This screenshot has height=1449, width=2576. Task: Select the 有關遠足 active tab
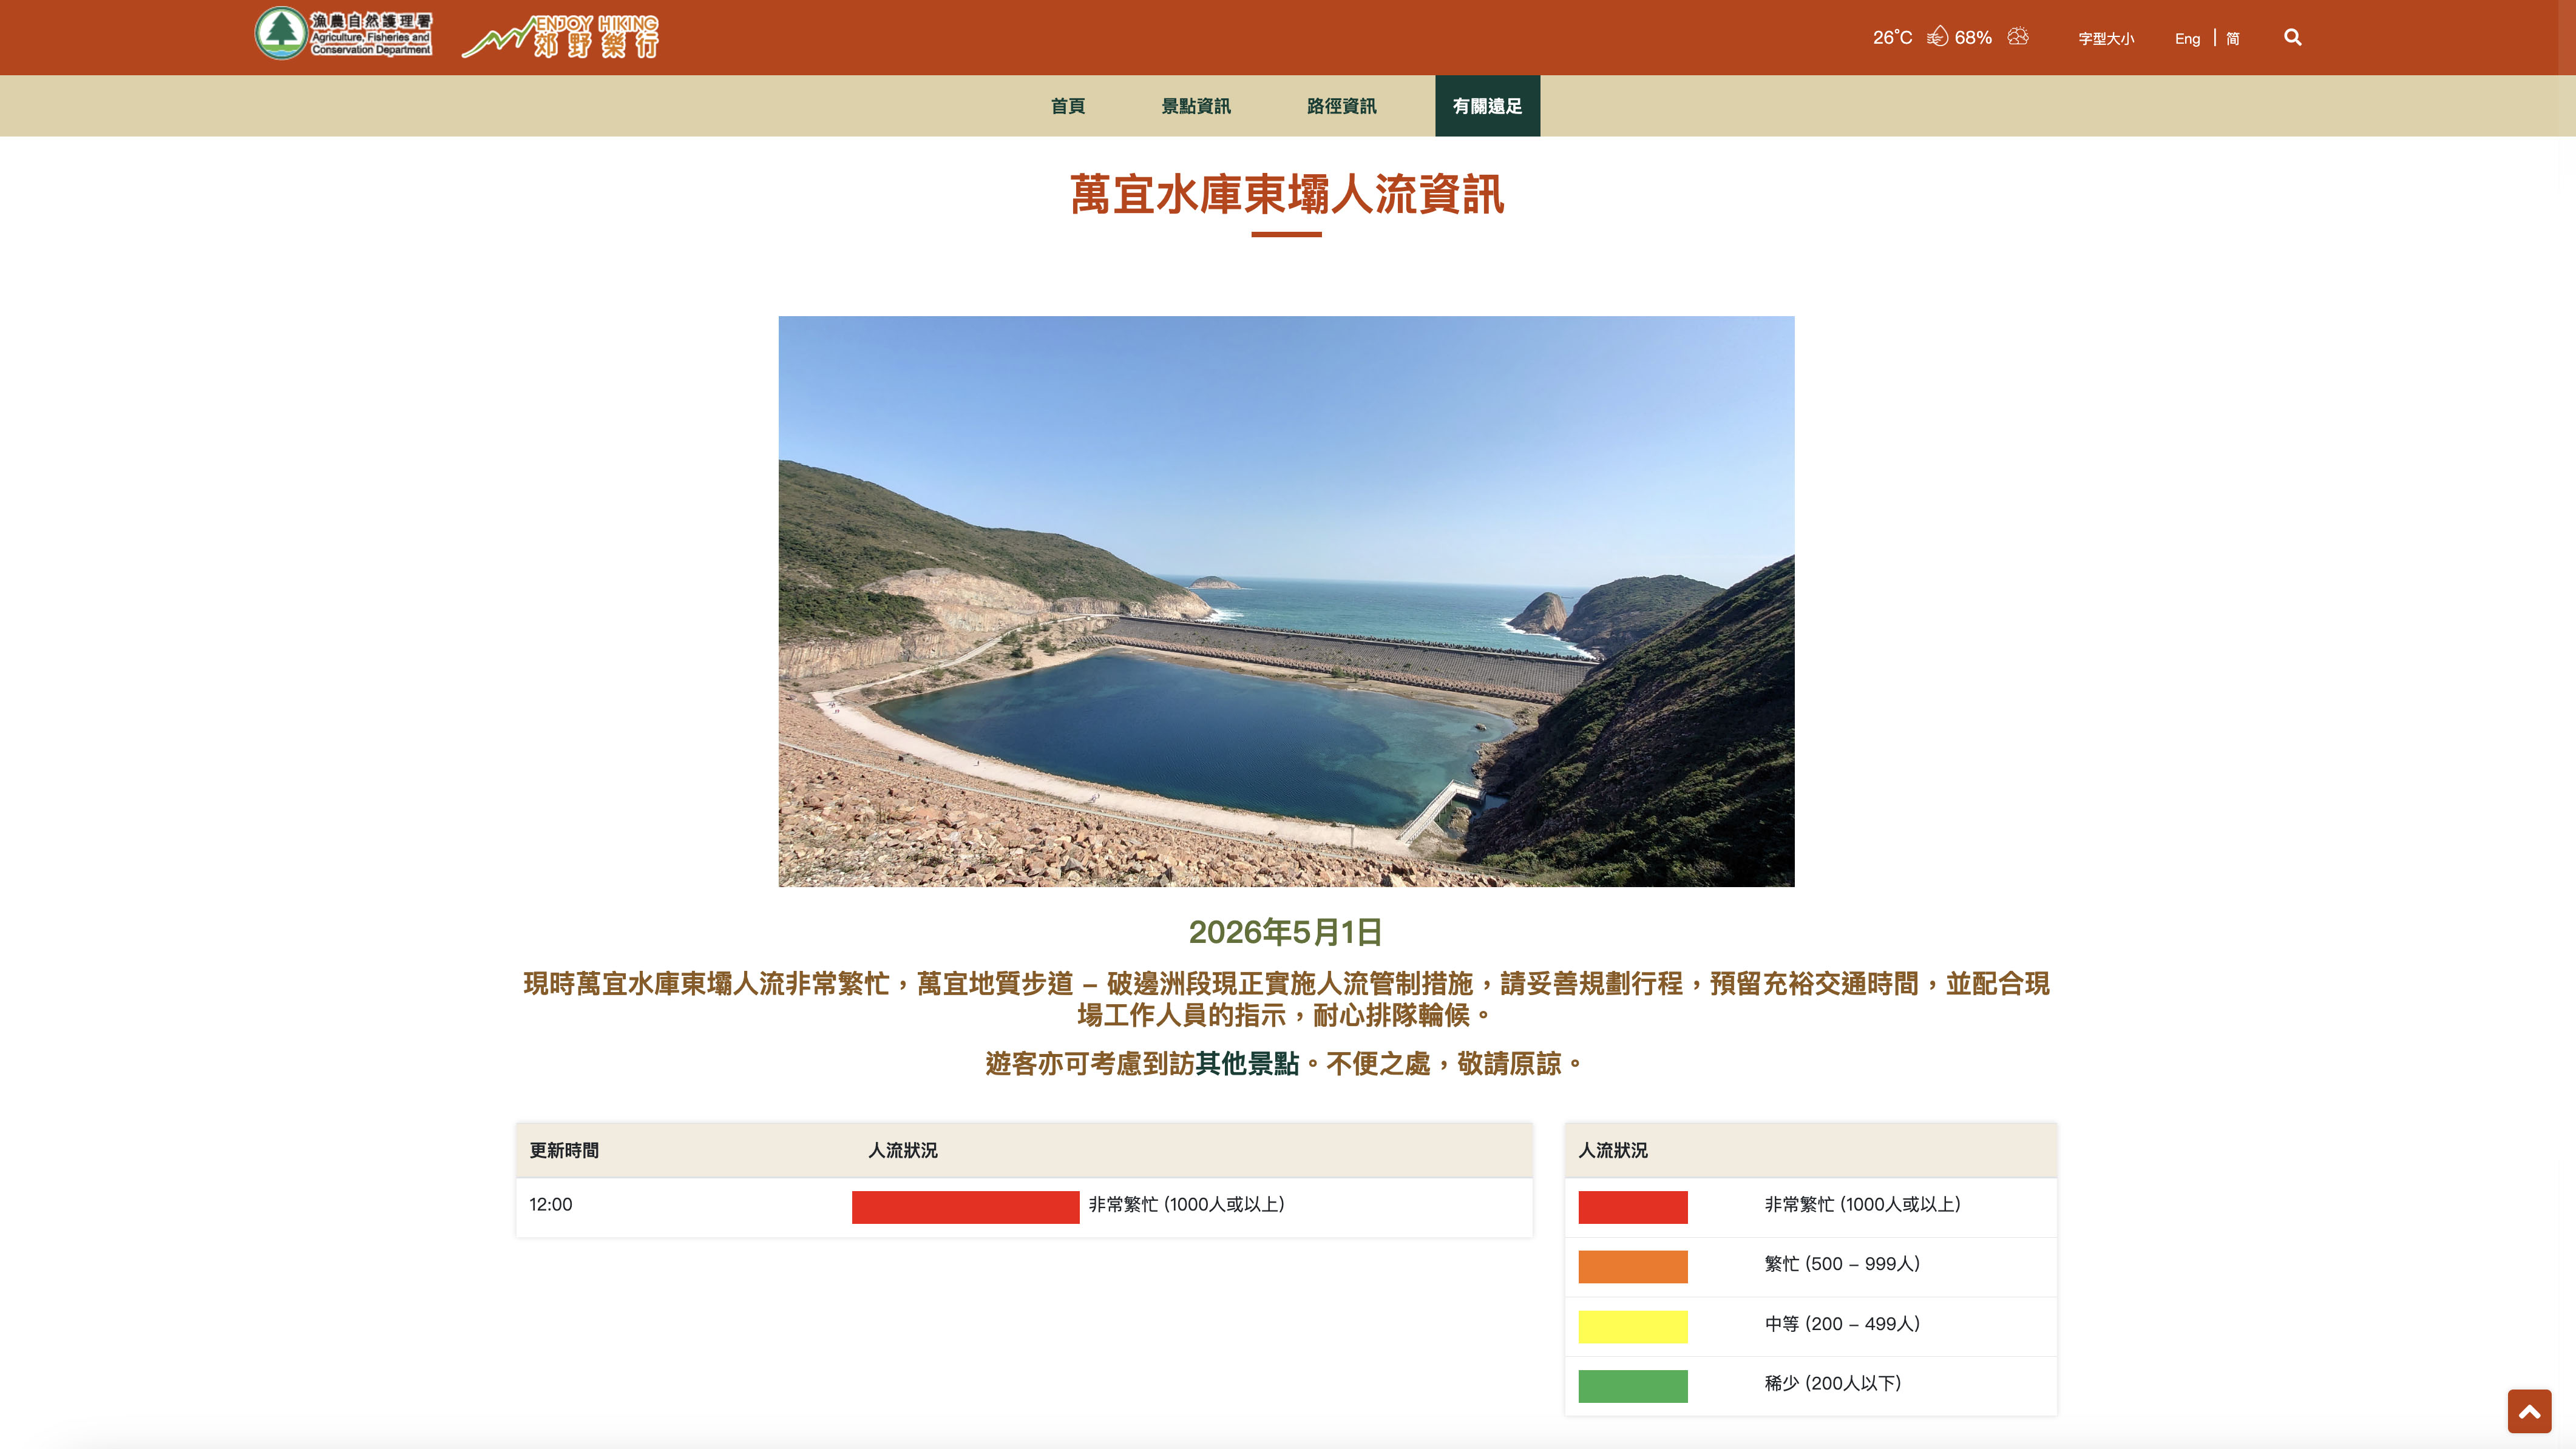click(1487, 106)
